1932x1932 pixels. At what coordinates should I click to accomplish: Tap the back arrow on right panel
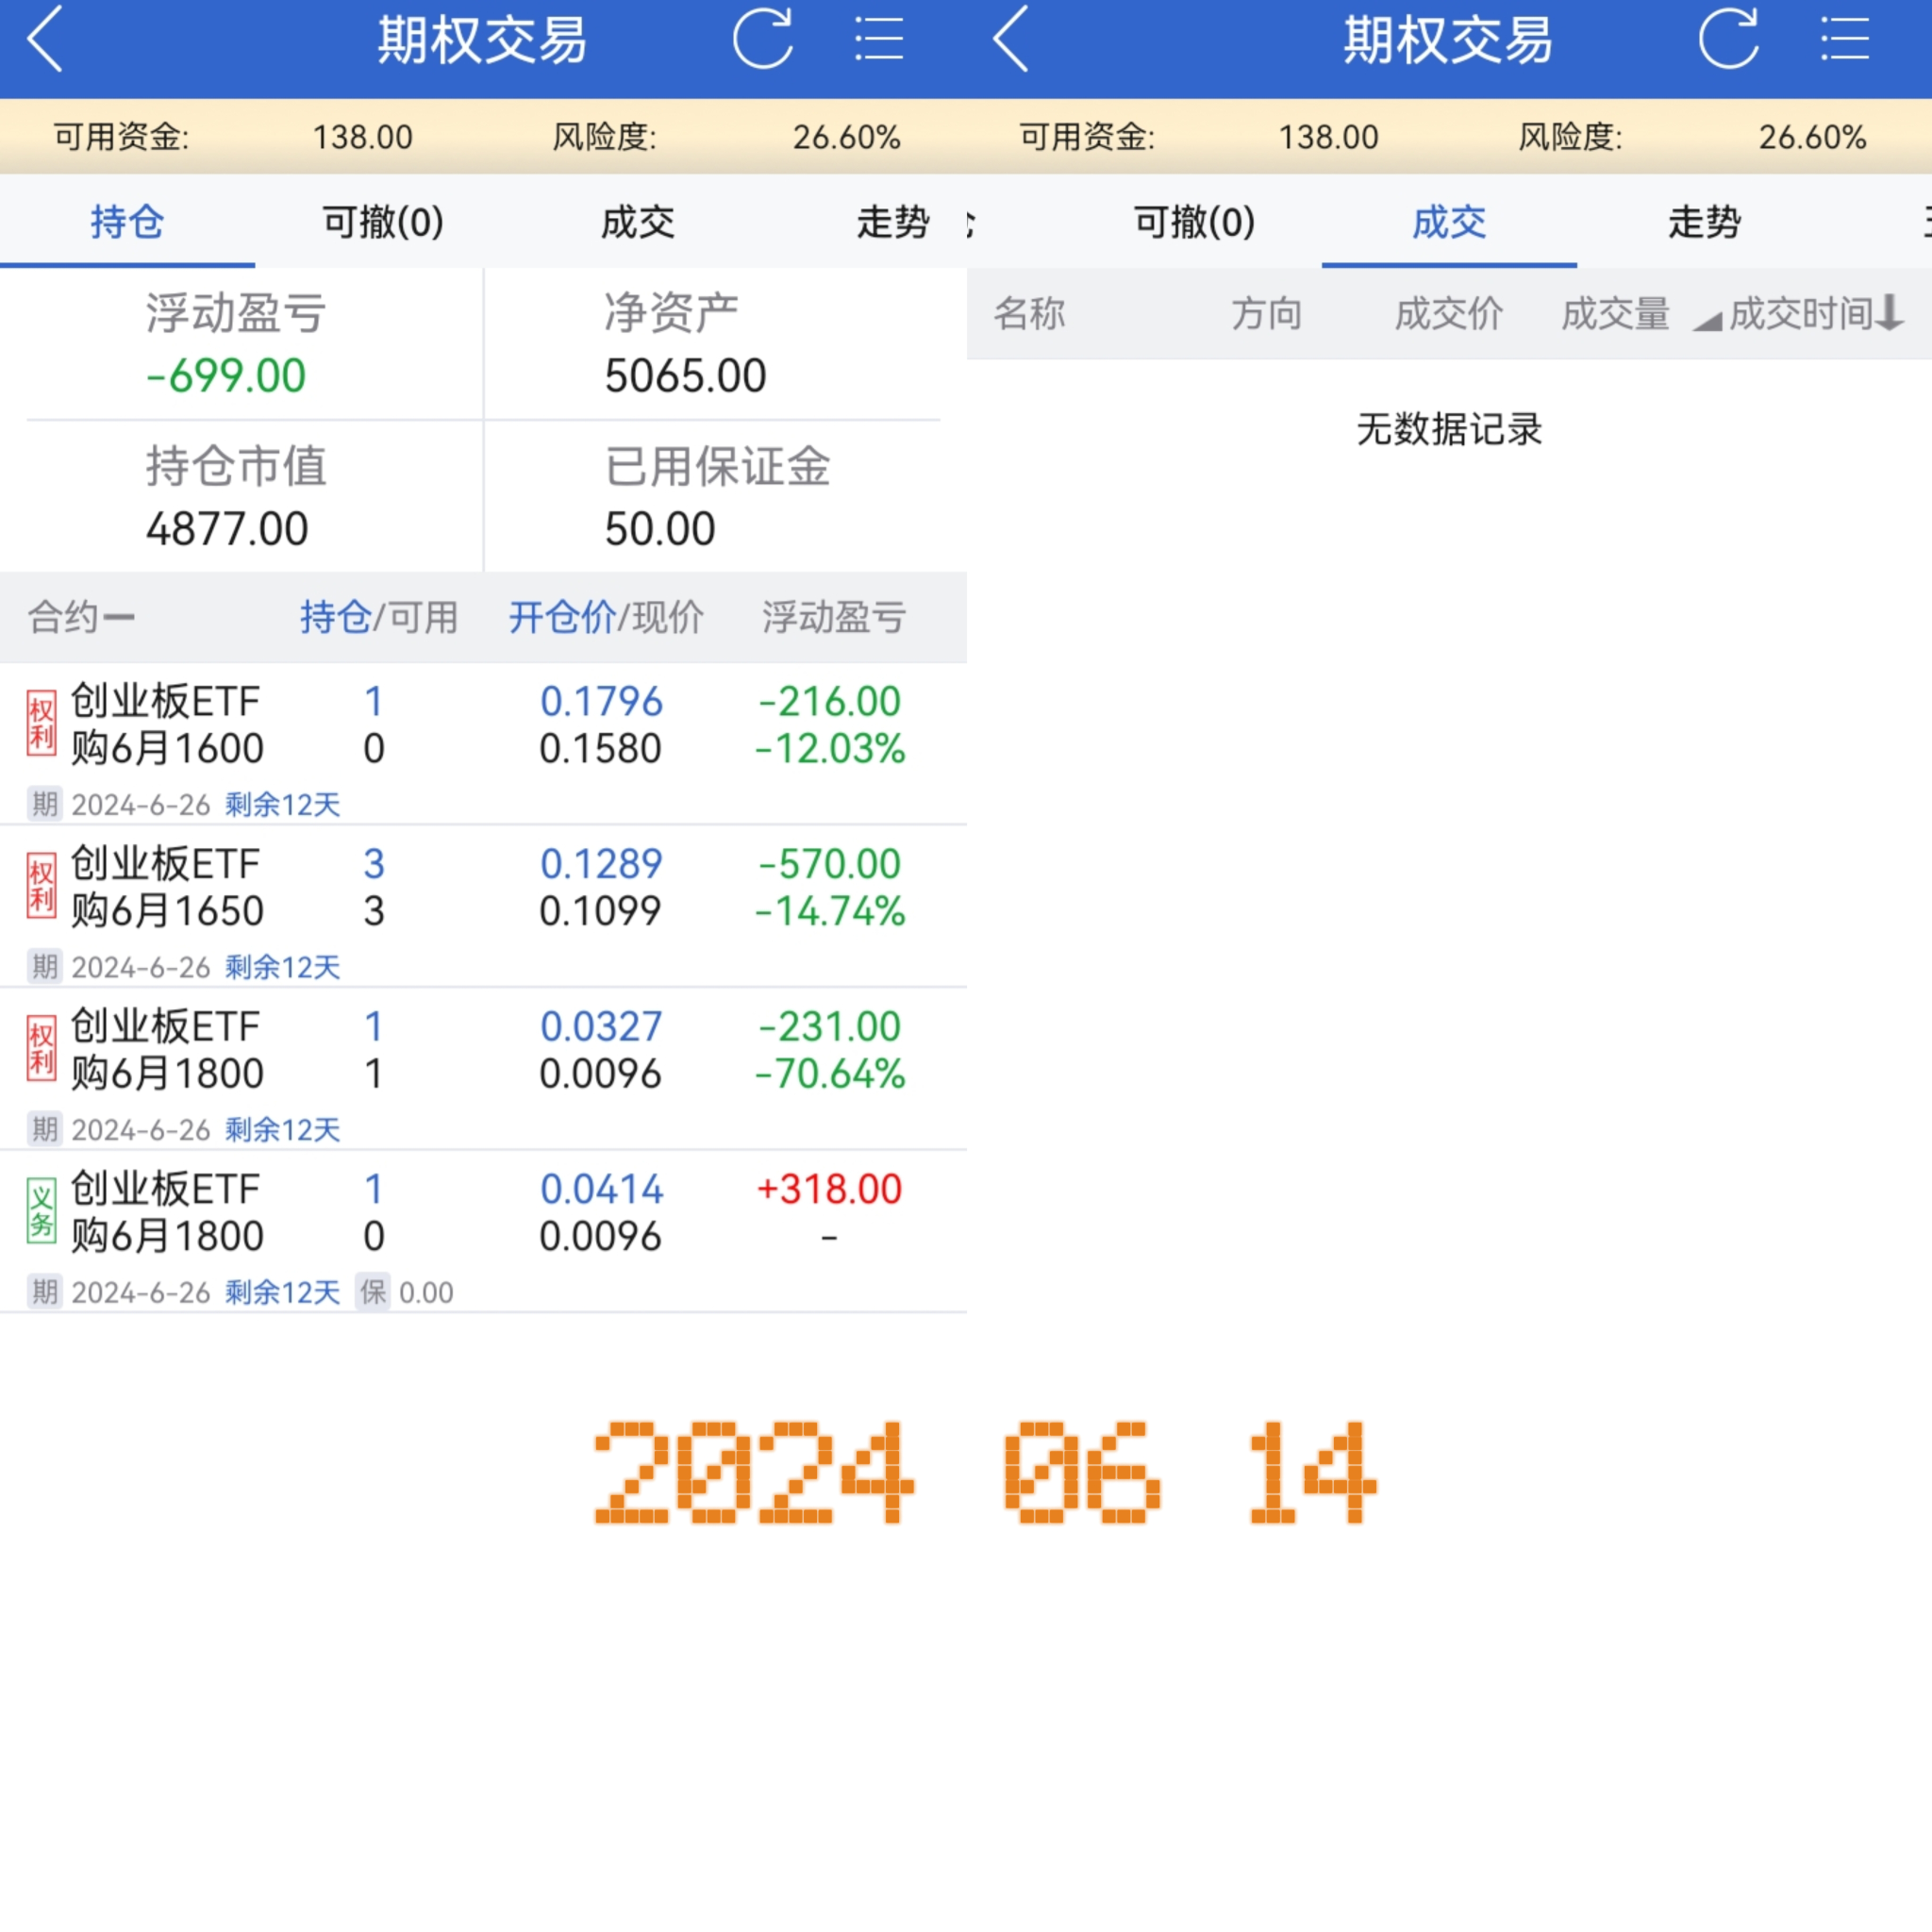(x=1011, y=40)
